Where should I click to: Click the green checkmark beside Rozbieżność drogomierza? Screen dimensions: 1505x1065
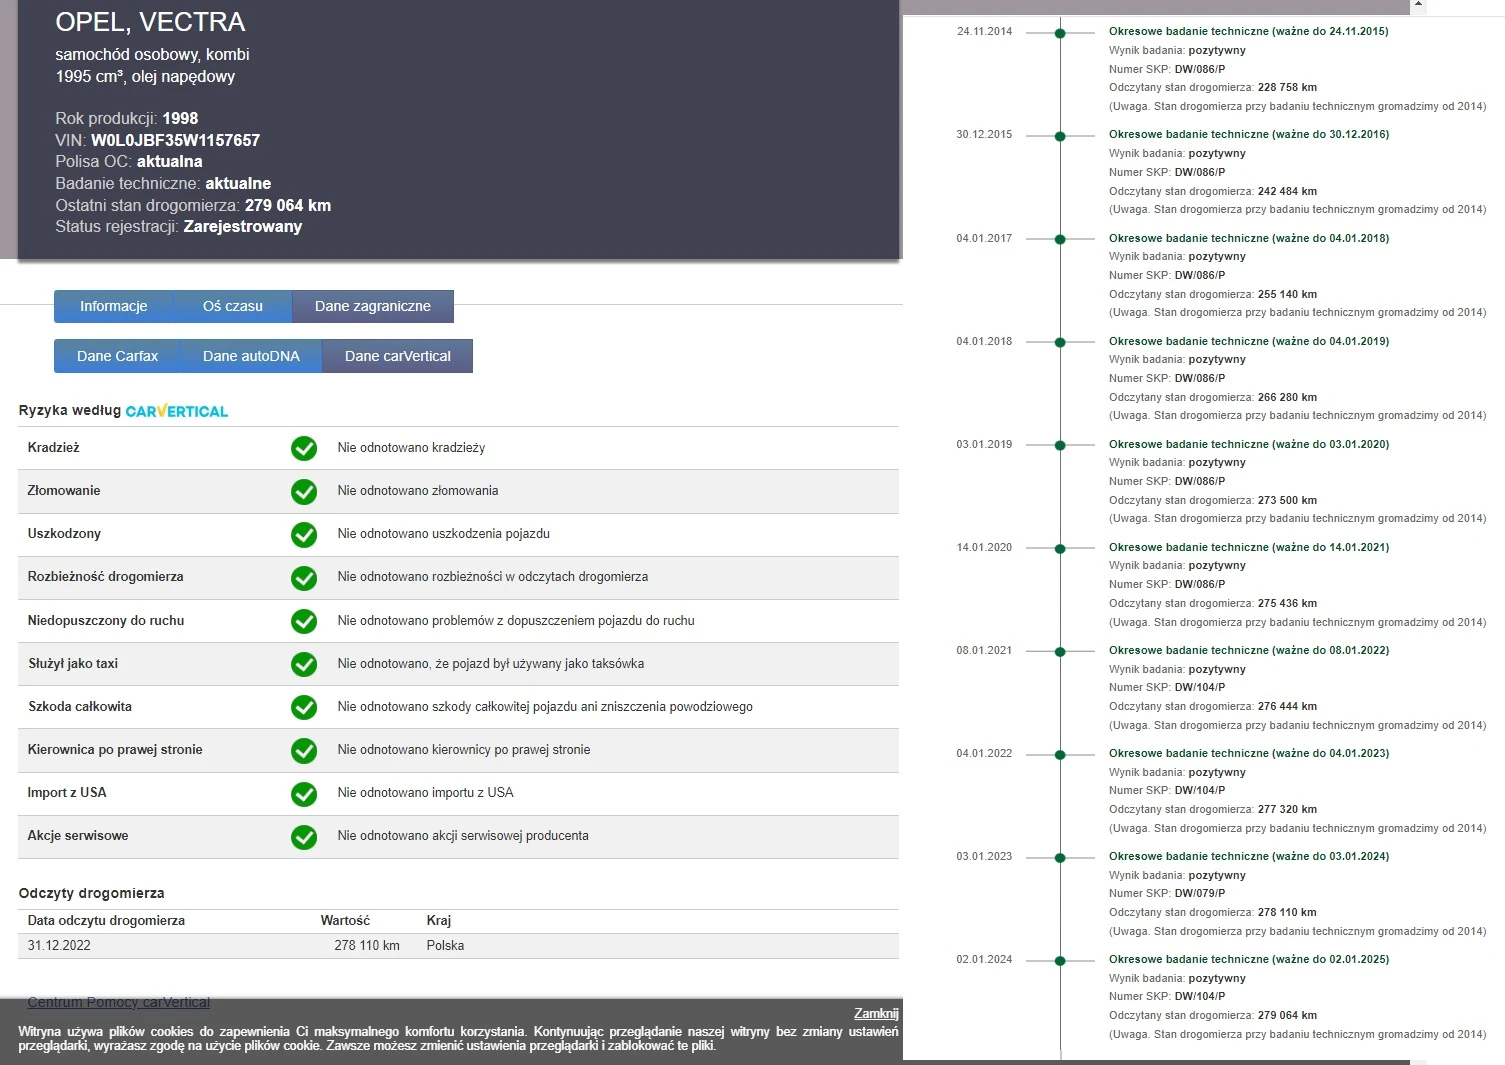(x=304, y=577)
